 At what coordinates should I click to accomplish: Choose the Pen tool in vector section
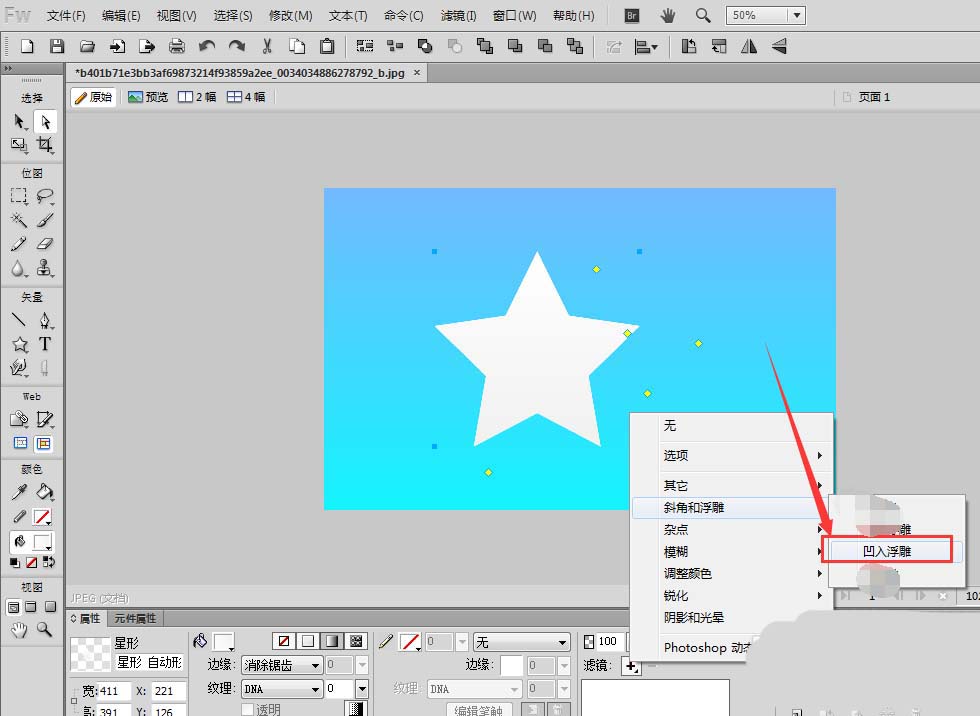(45, 320)
